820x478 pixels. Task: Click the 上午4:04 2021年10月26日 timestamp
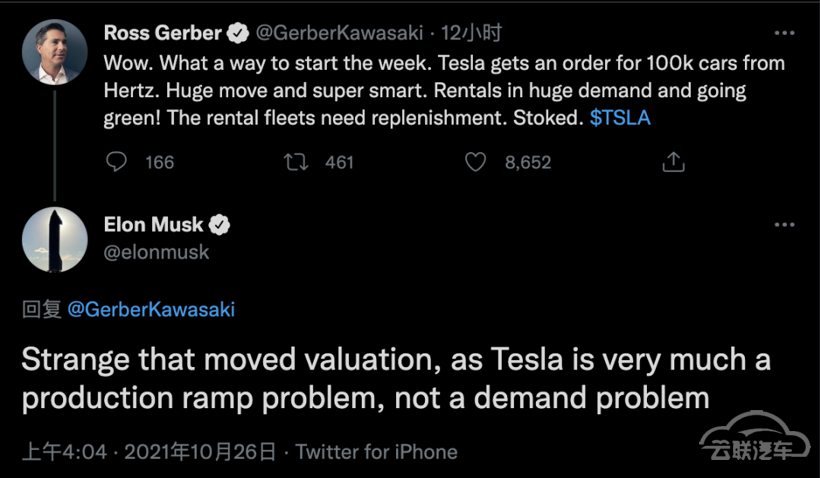point(149,452)
